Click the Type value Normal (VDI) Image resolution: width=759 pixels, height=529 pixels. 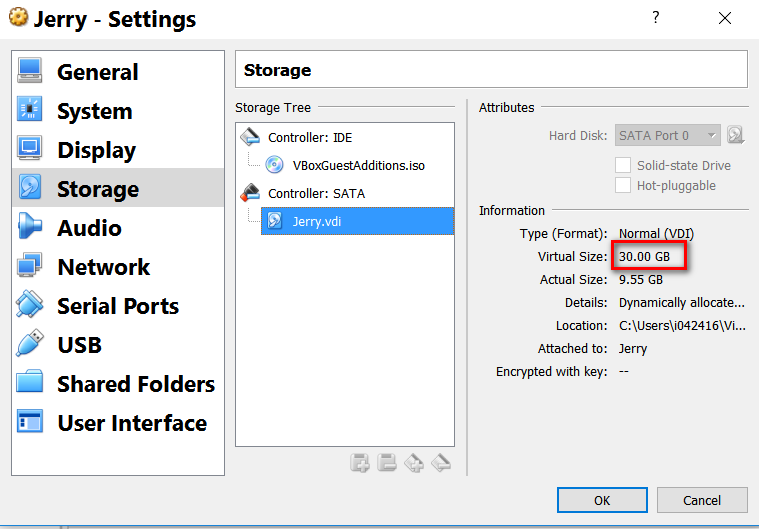(656, 234)
